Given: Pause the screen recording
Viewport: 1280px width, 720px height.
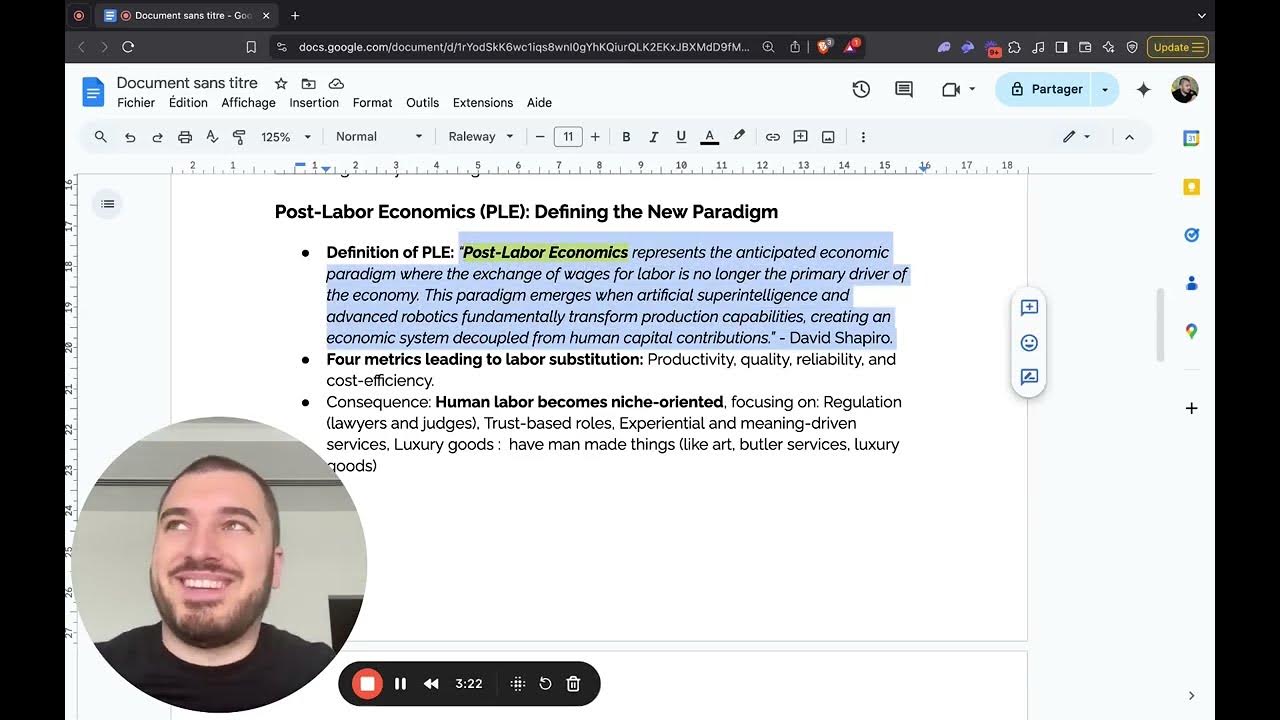Looking at the screenshot, I should (400, 684).
